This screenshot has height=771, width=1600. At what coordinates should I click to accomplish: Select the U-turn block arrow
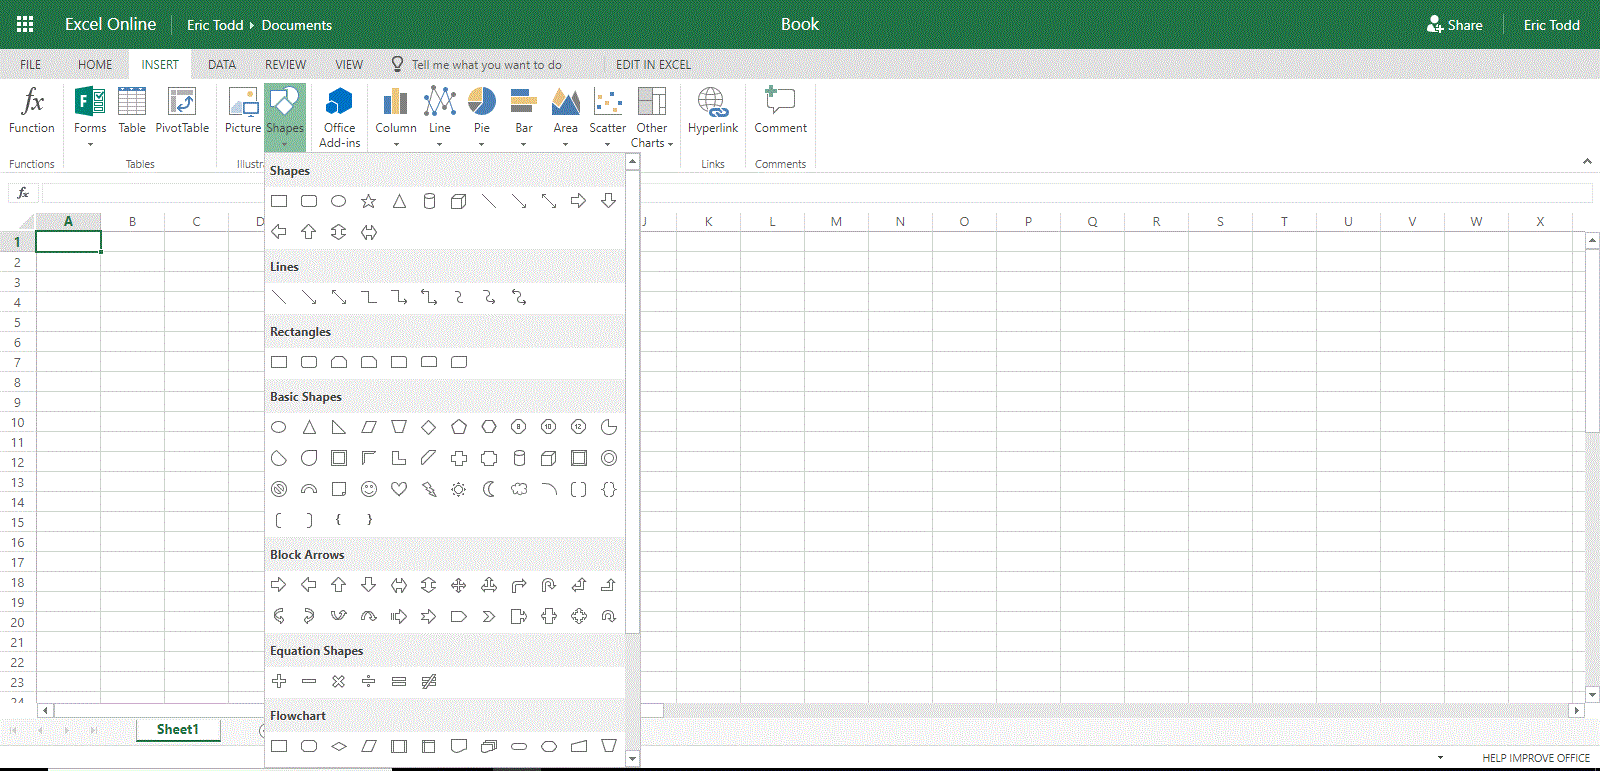pos(549,585)
